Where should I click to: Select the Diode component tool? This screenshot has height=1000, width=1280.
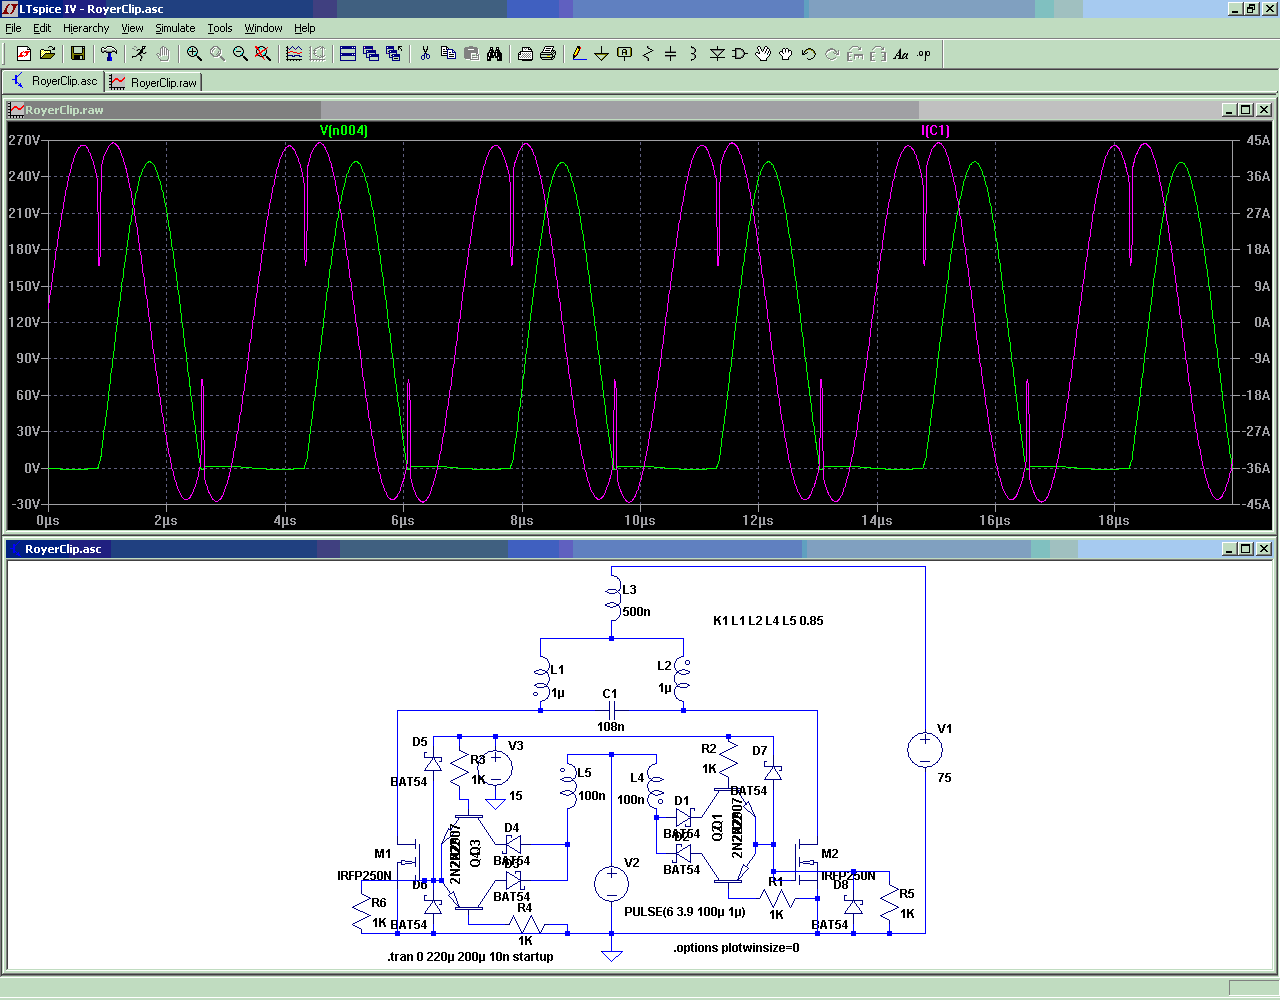717,54
